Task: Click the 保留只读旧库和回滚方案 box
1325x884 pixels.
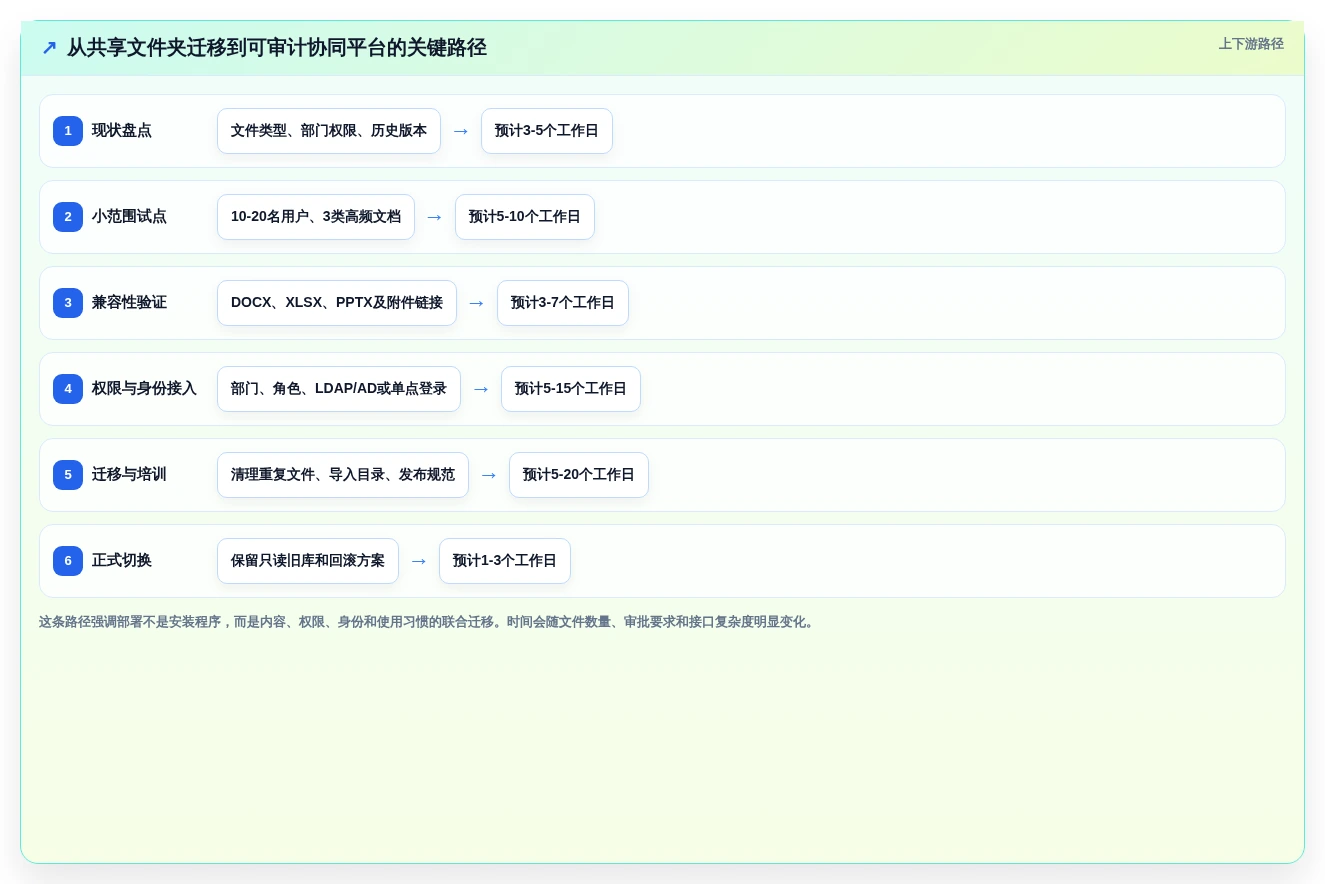Action: pos(308,561)
